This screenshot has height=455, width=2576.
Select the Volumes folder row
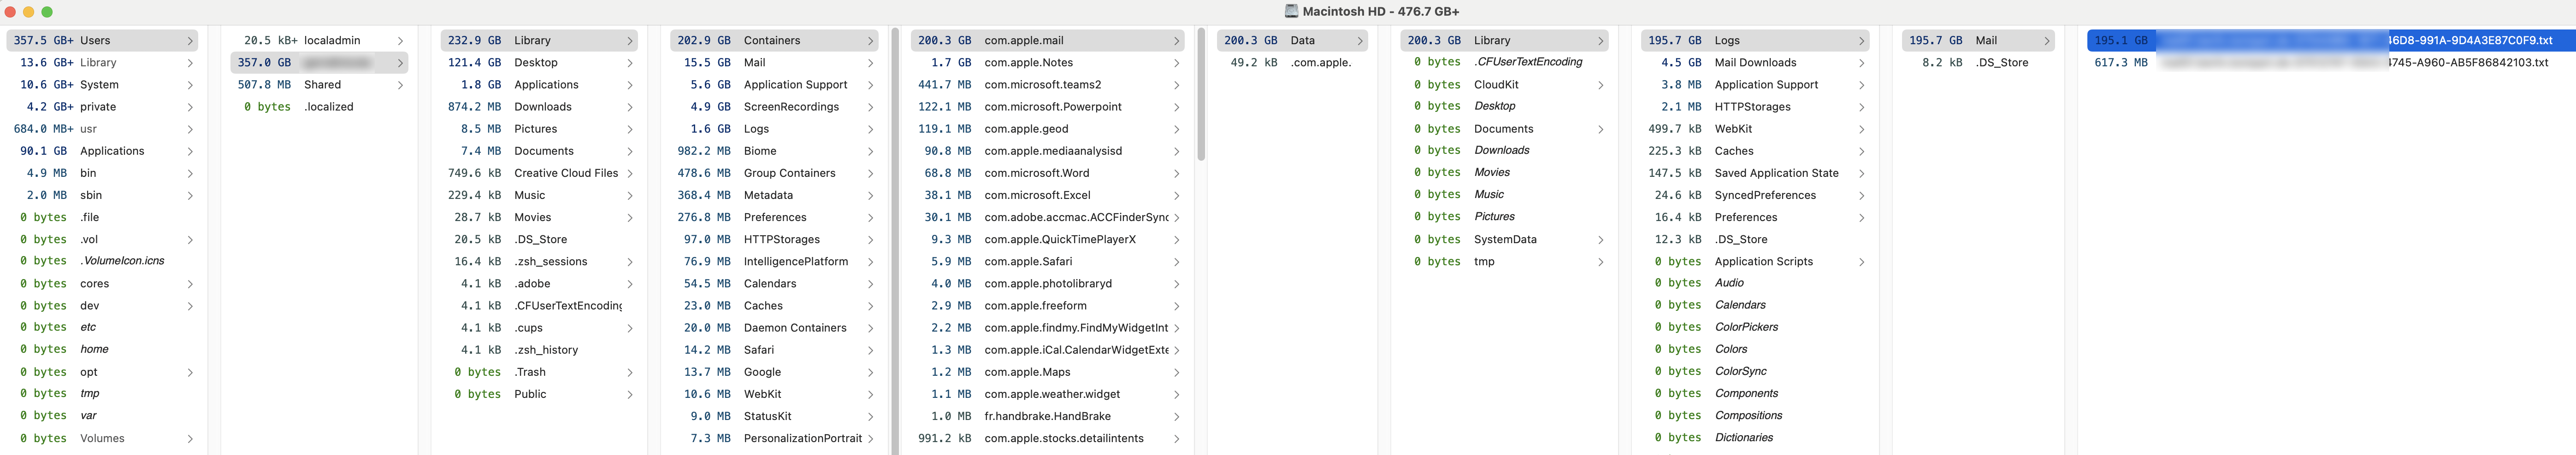click(102, 438)
